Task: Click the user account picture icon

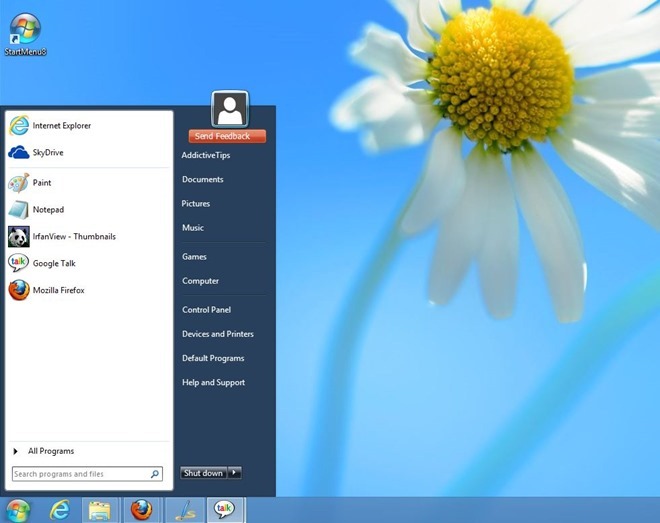Action: (230, 109)
